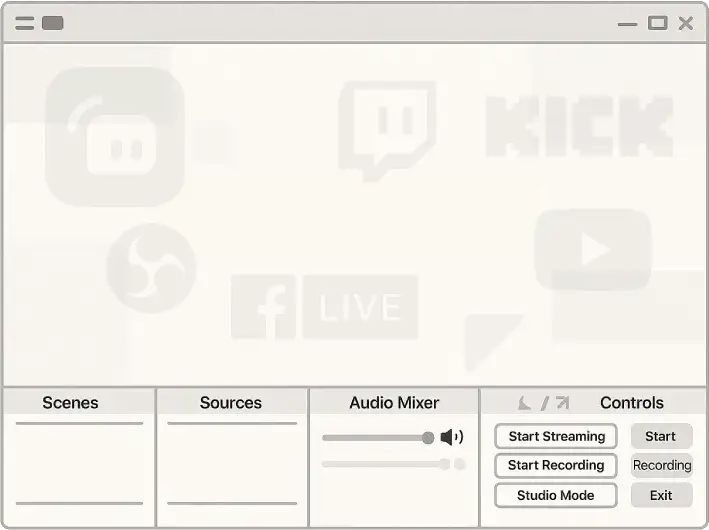Click the gray Recording button
709x530 pixels.
pos(662,465)
